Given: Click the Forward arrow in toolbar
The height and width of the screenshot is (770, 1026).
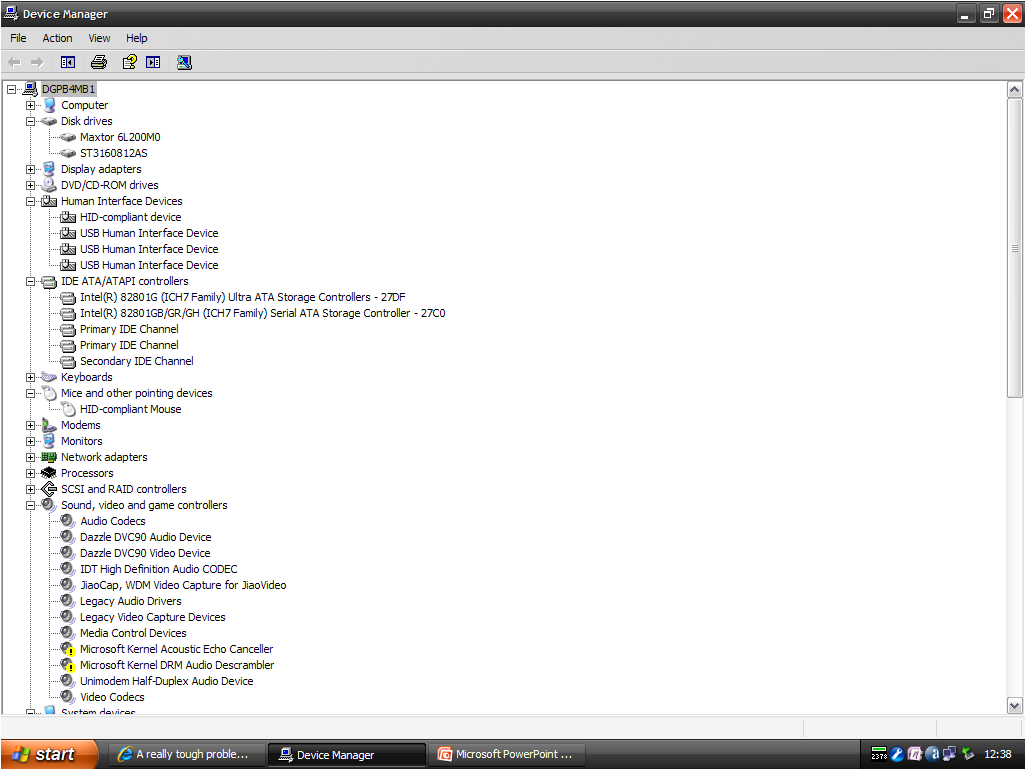Looking at the screenshot, I should point(37,62).
